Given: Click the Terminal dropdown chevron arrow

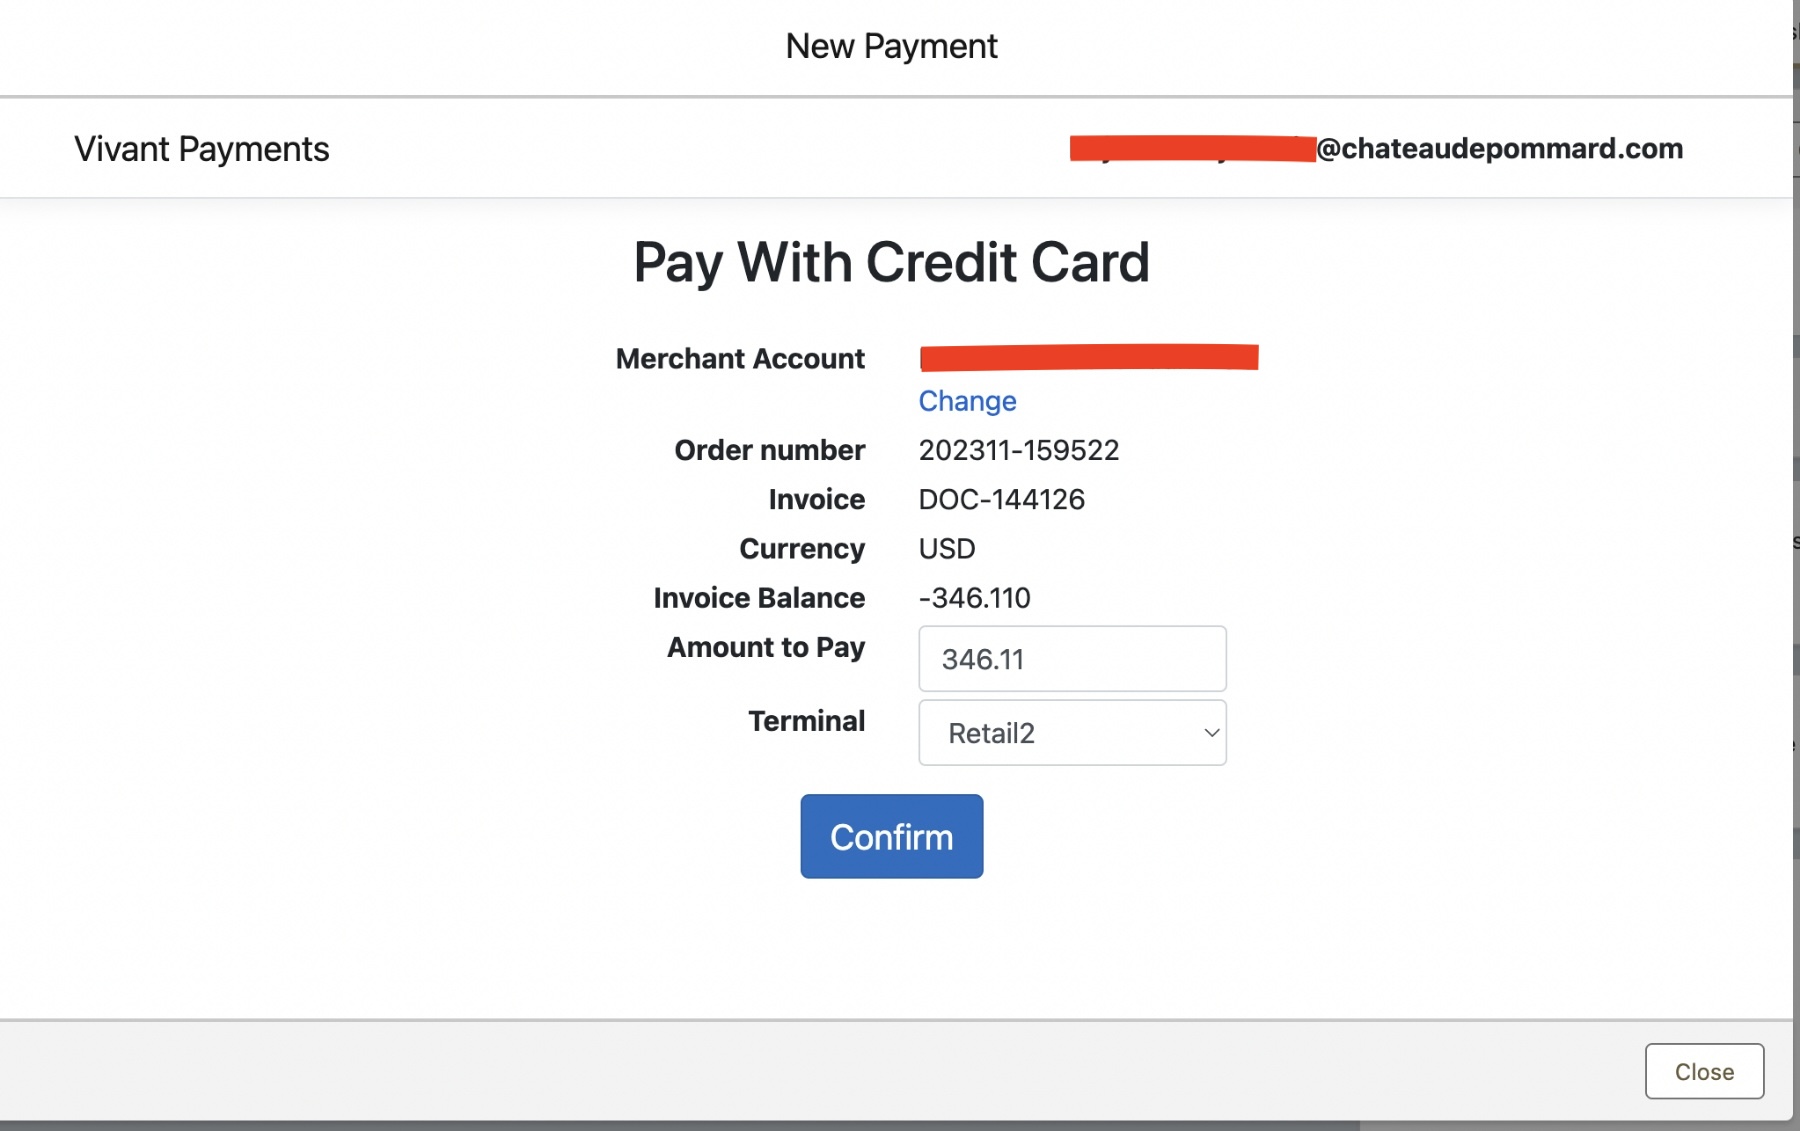Looking at the screenshot, I should (1211, 733).
